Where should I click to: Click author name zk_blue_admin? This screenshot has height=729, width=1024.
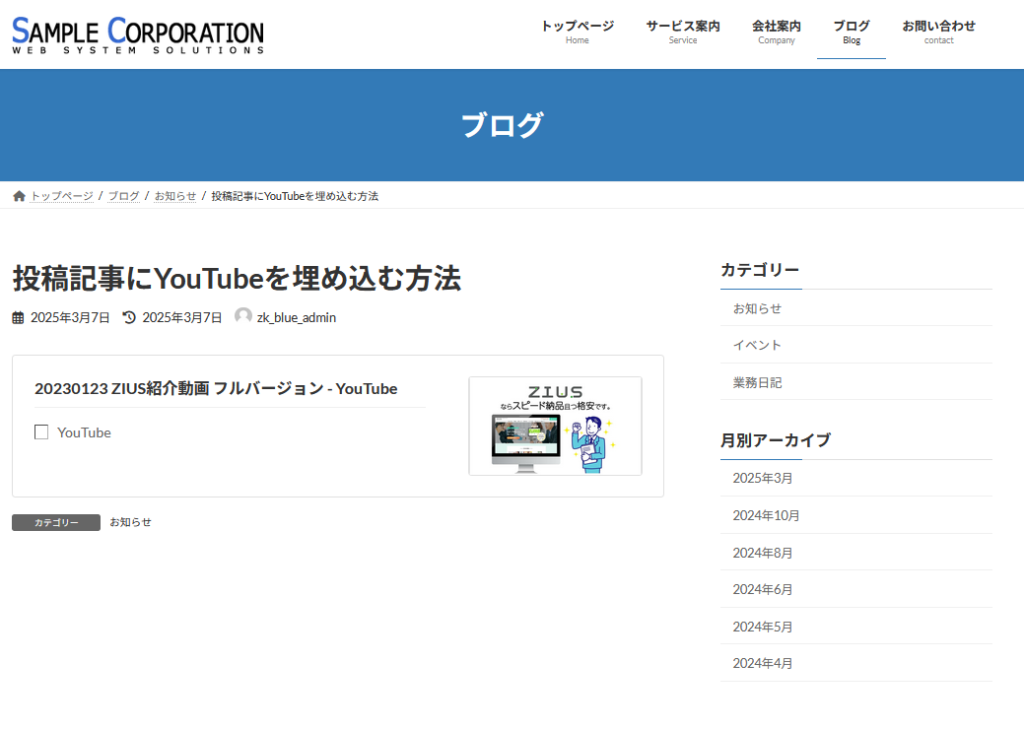(296, 317)
